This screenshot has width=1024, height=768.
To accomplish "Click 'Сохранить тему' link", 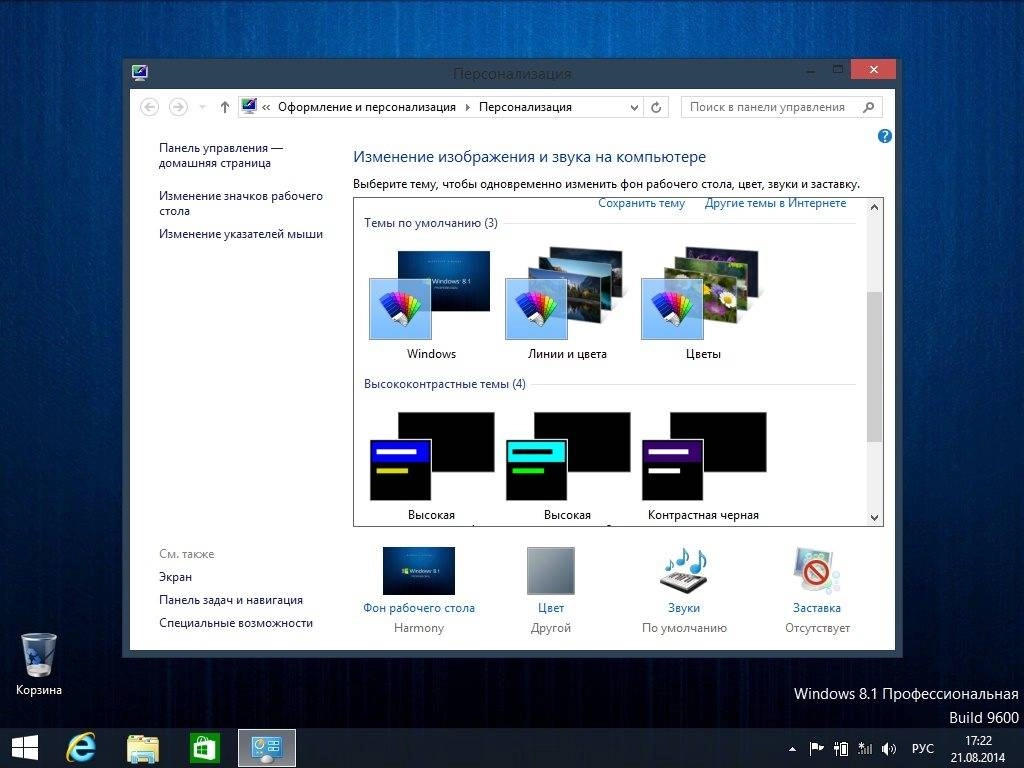I will [x=641, y=203].
